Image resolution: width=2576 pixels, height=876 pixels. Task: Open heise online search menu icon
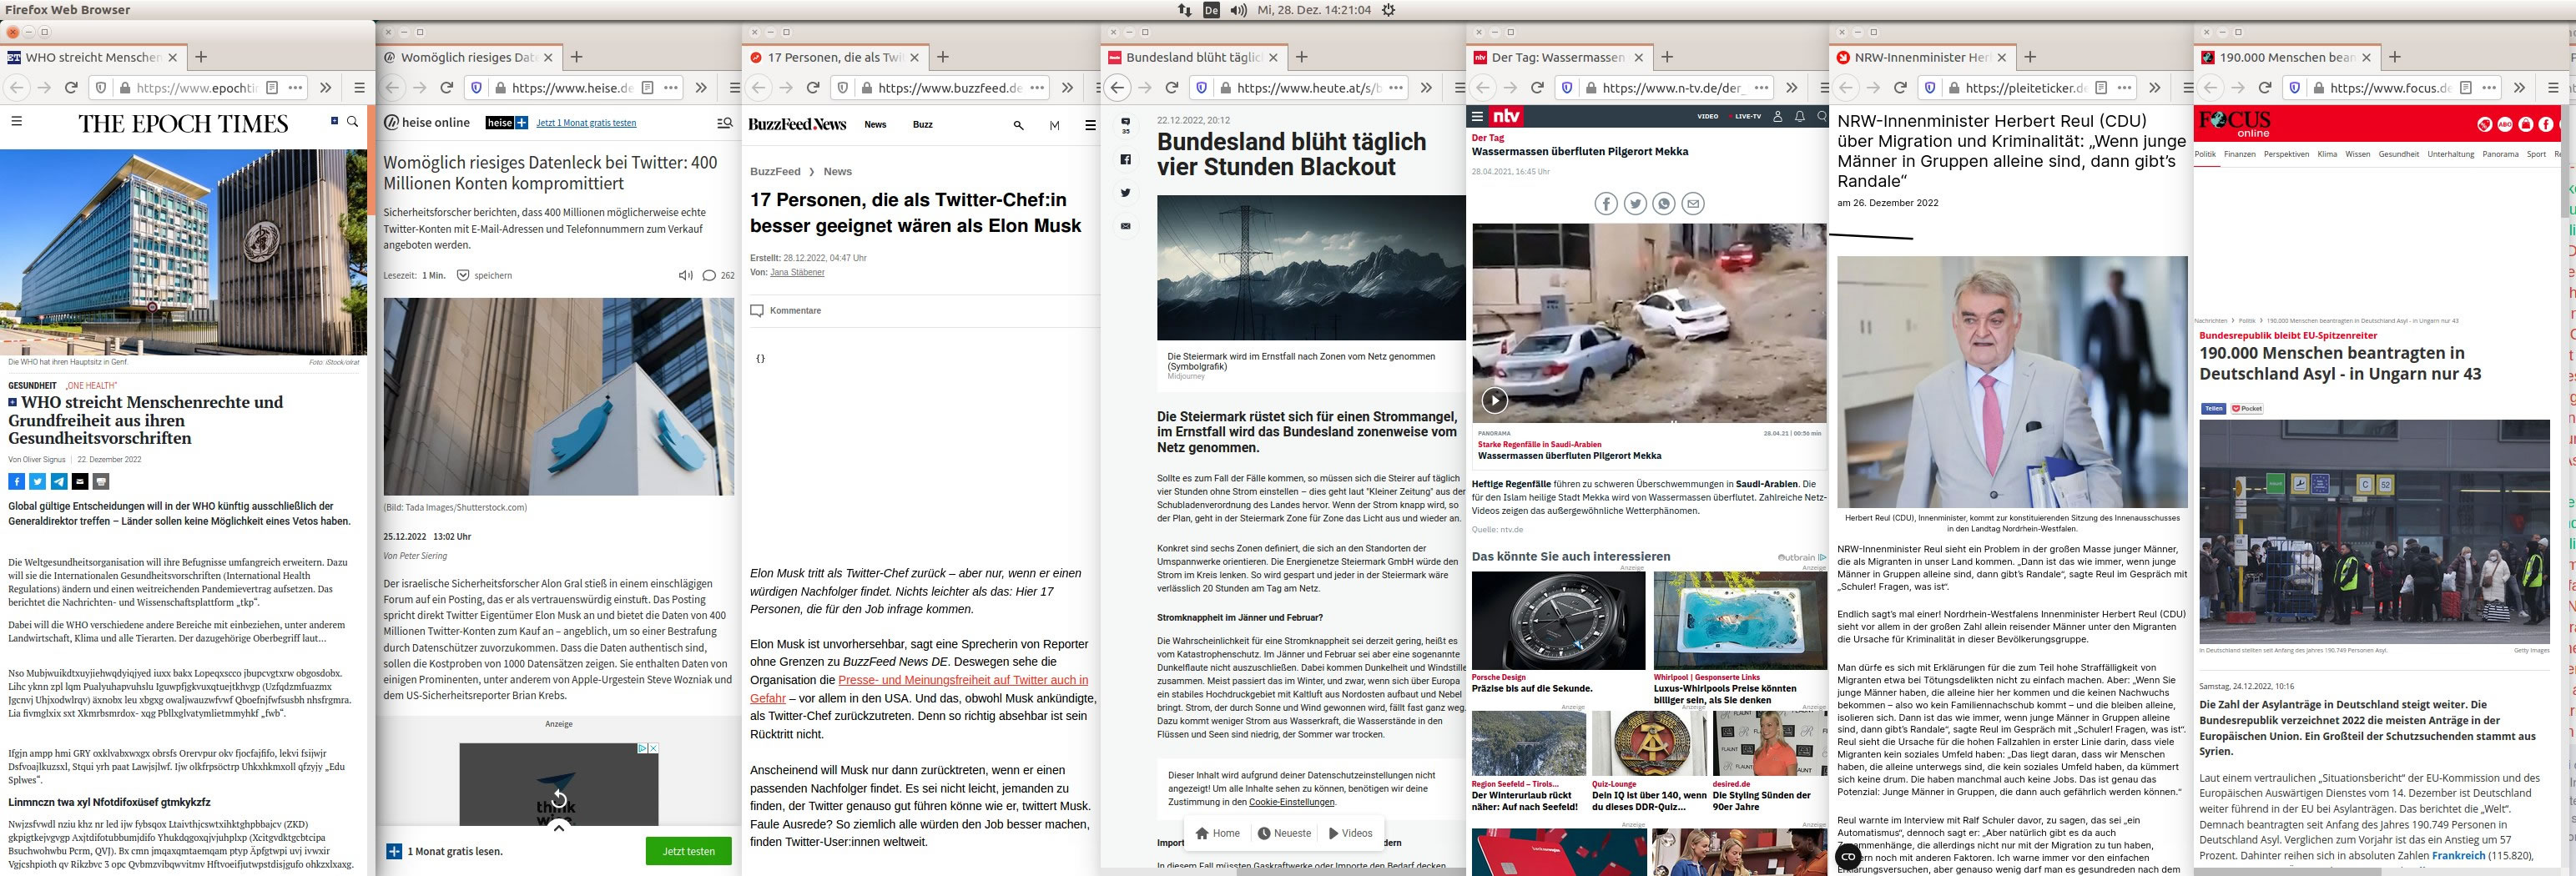(x=725, y=123)
